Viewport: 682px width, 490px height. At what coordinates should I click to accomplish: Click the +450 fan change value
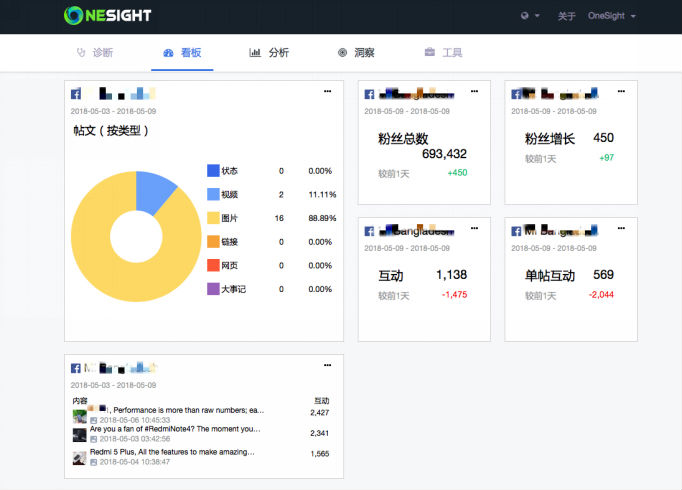coord(457,173)
